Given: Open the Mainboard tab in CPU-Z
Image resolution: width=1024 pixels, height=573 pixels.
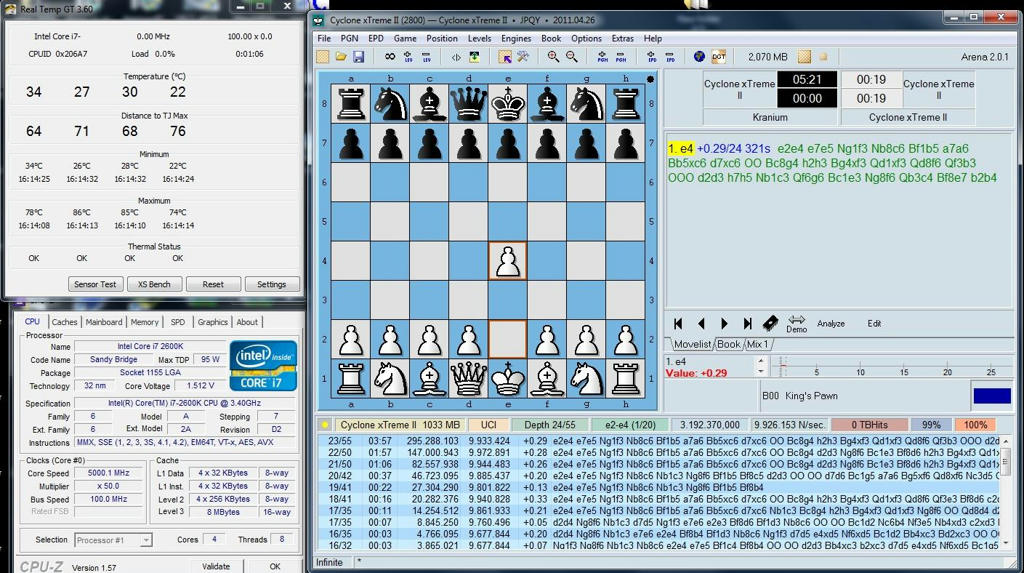Looking at the screenshot, I should pos(104,322).
